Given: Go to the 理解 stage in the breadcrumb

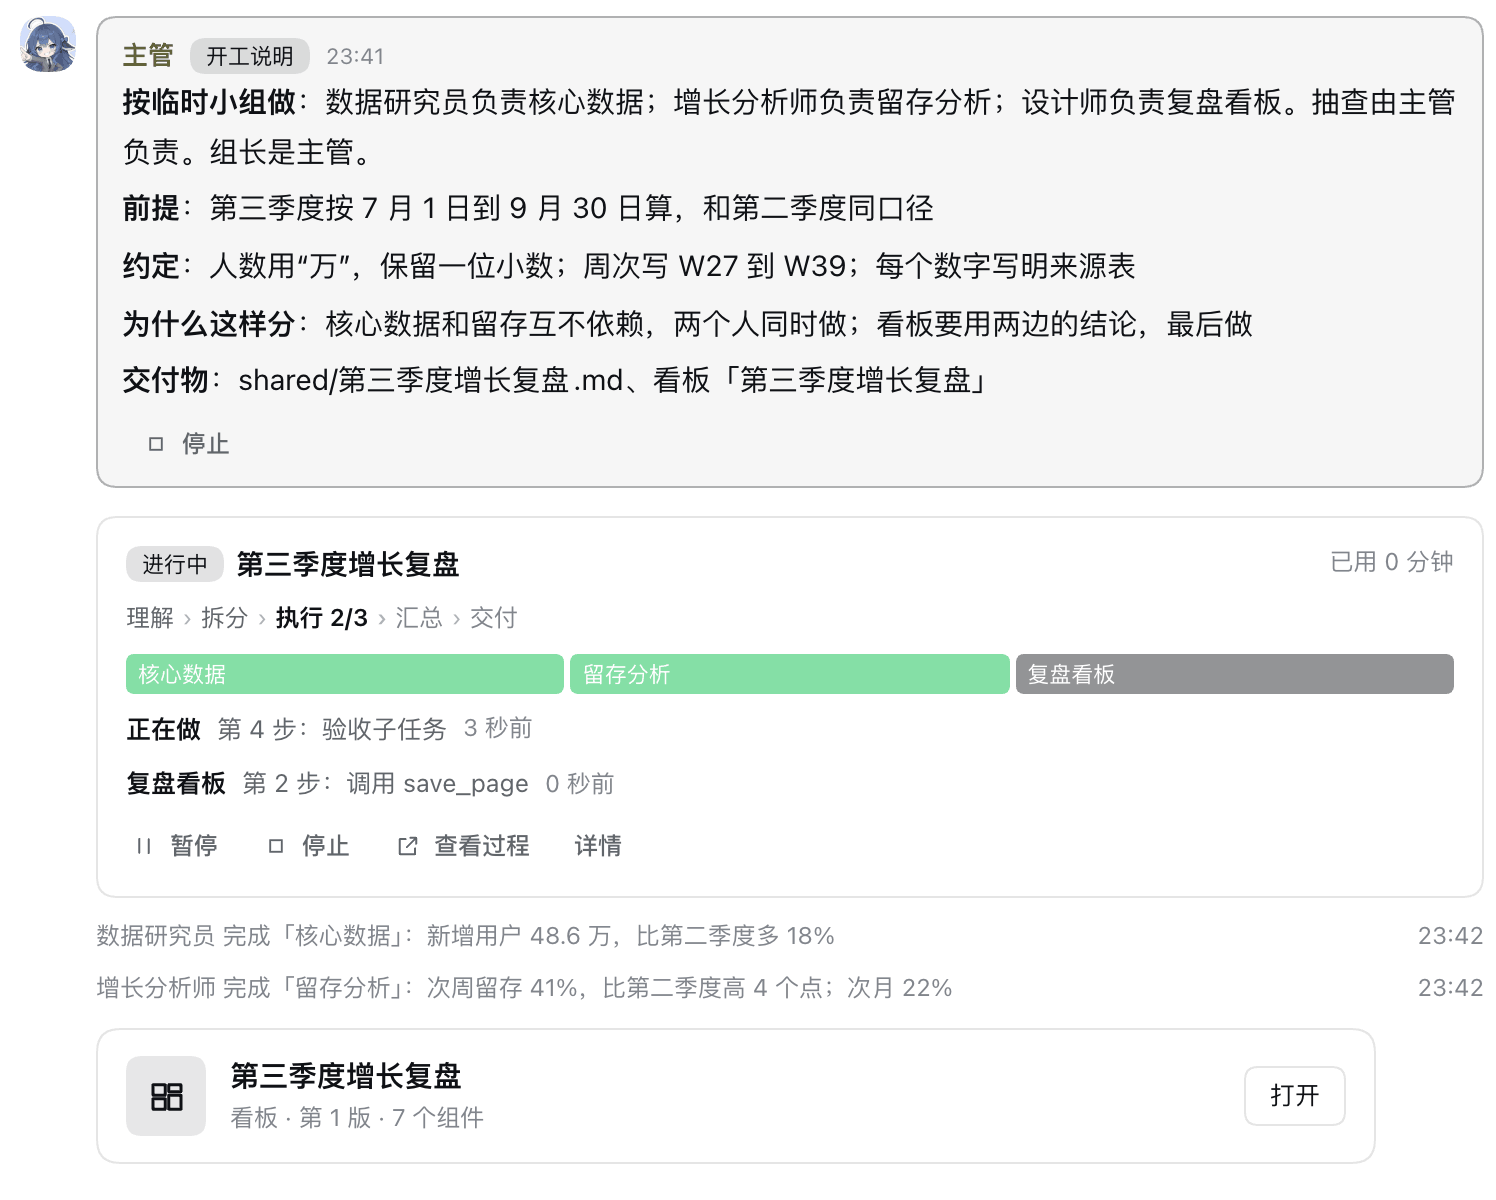Looking at the screenshot, I should click(x=150, y=618).
